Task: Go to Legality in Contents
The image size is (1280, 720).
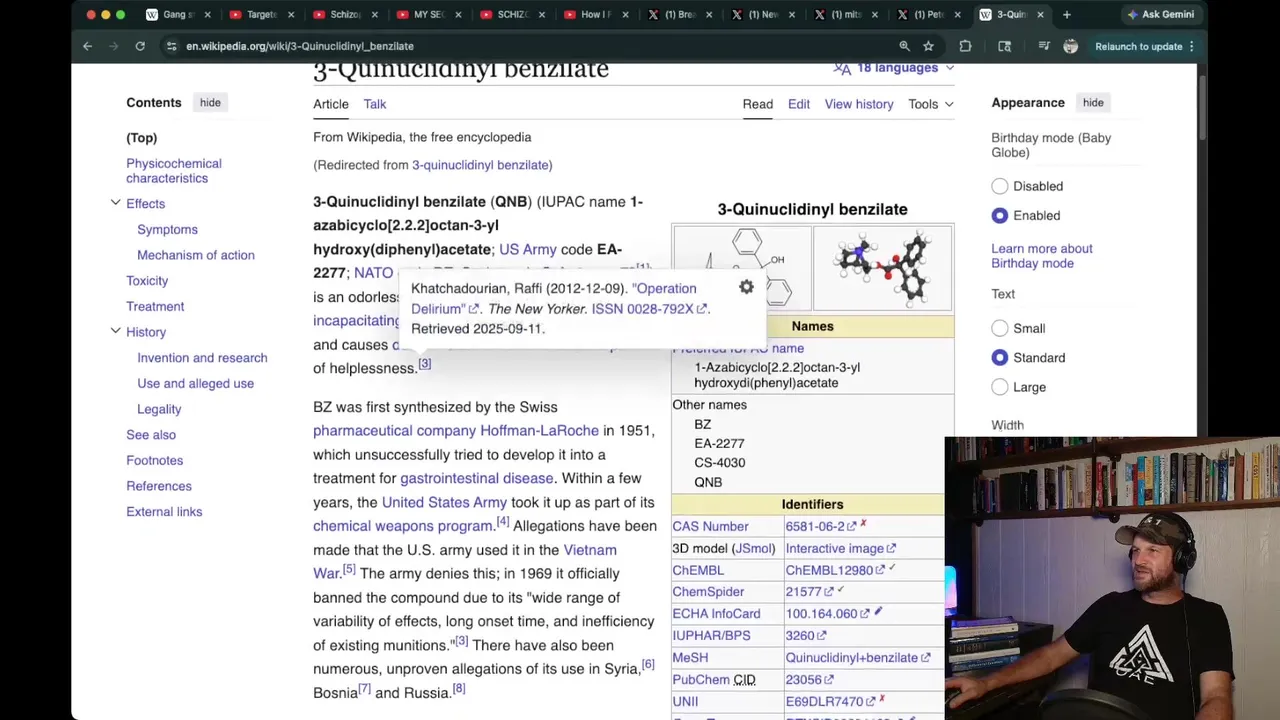Action: (x=159, y=409)
